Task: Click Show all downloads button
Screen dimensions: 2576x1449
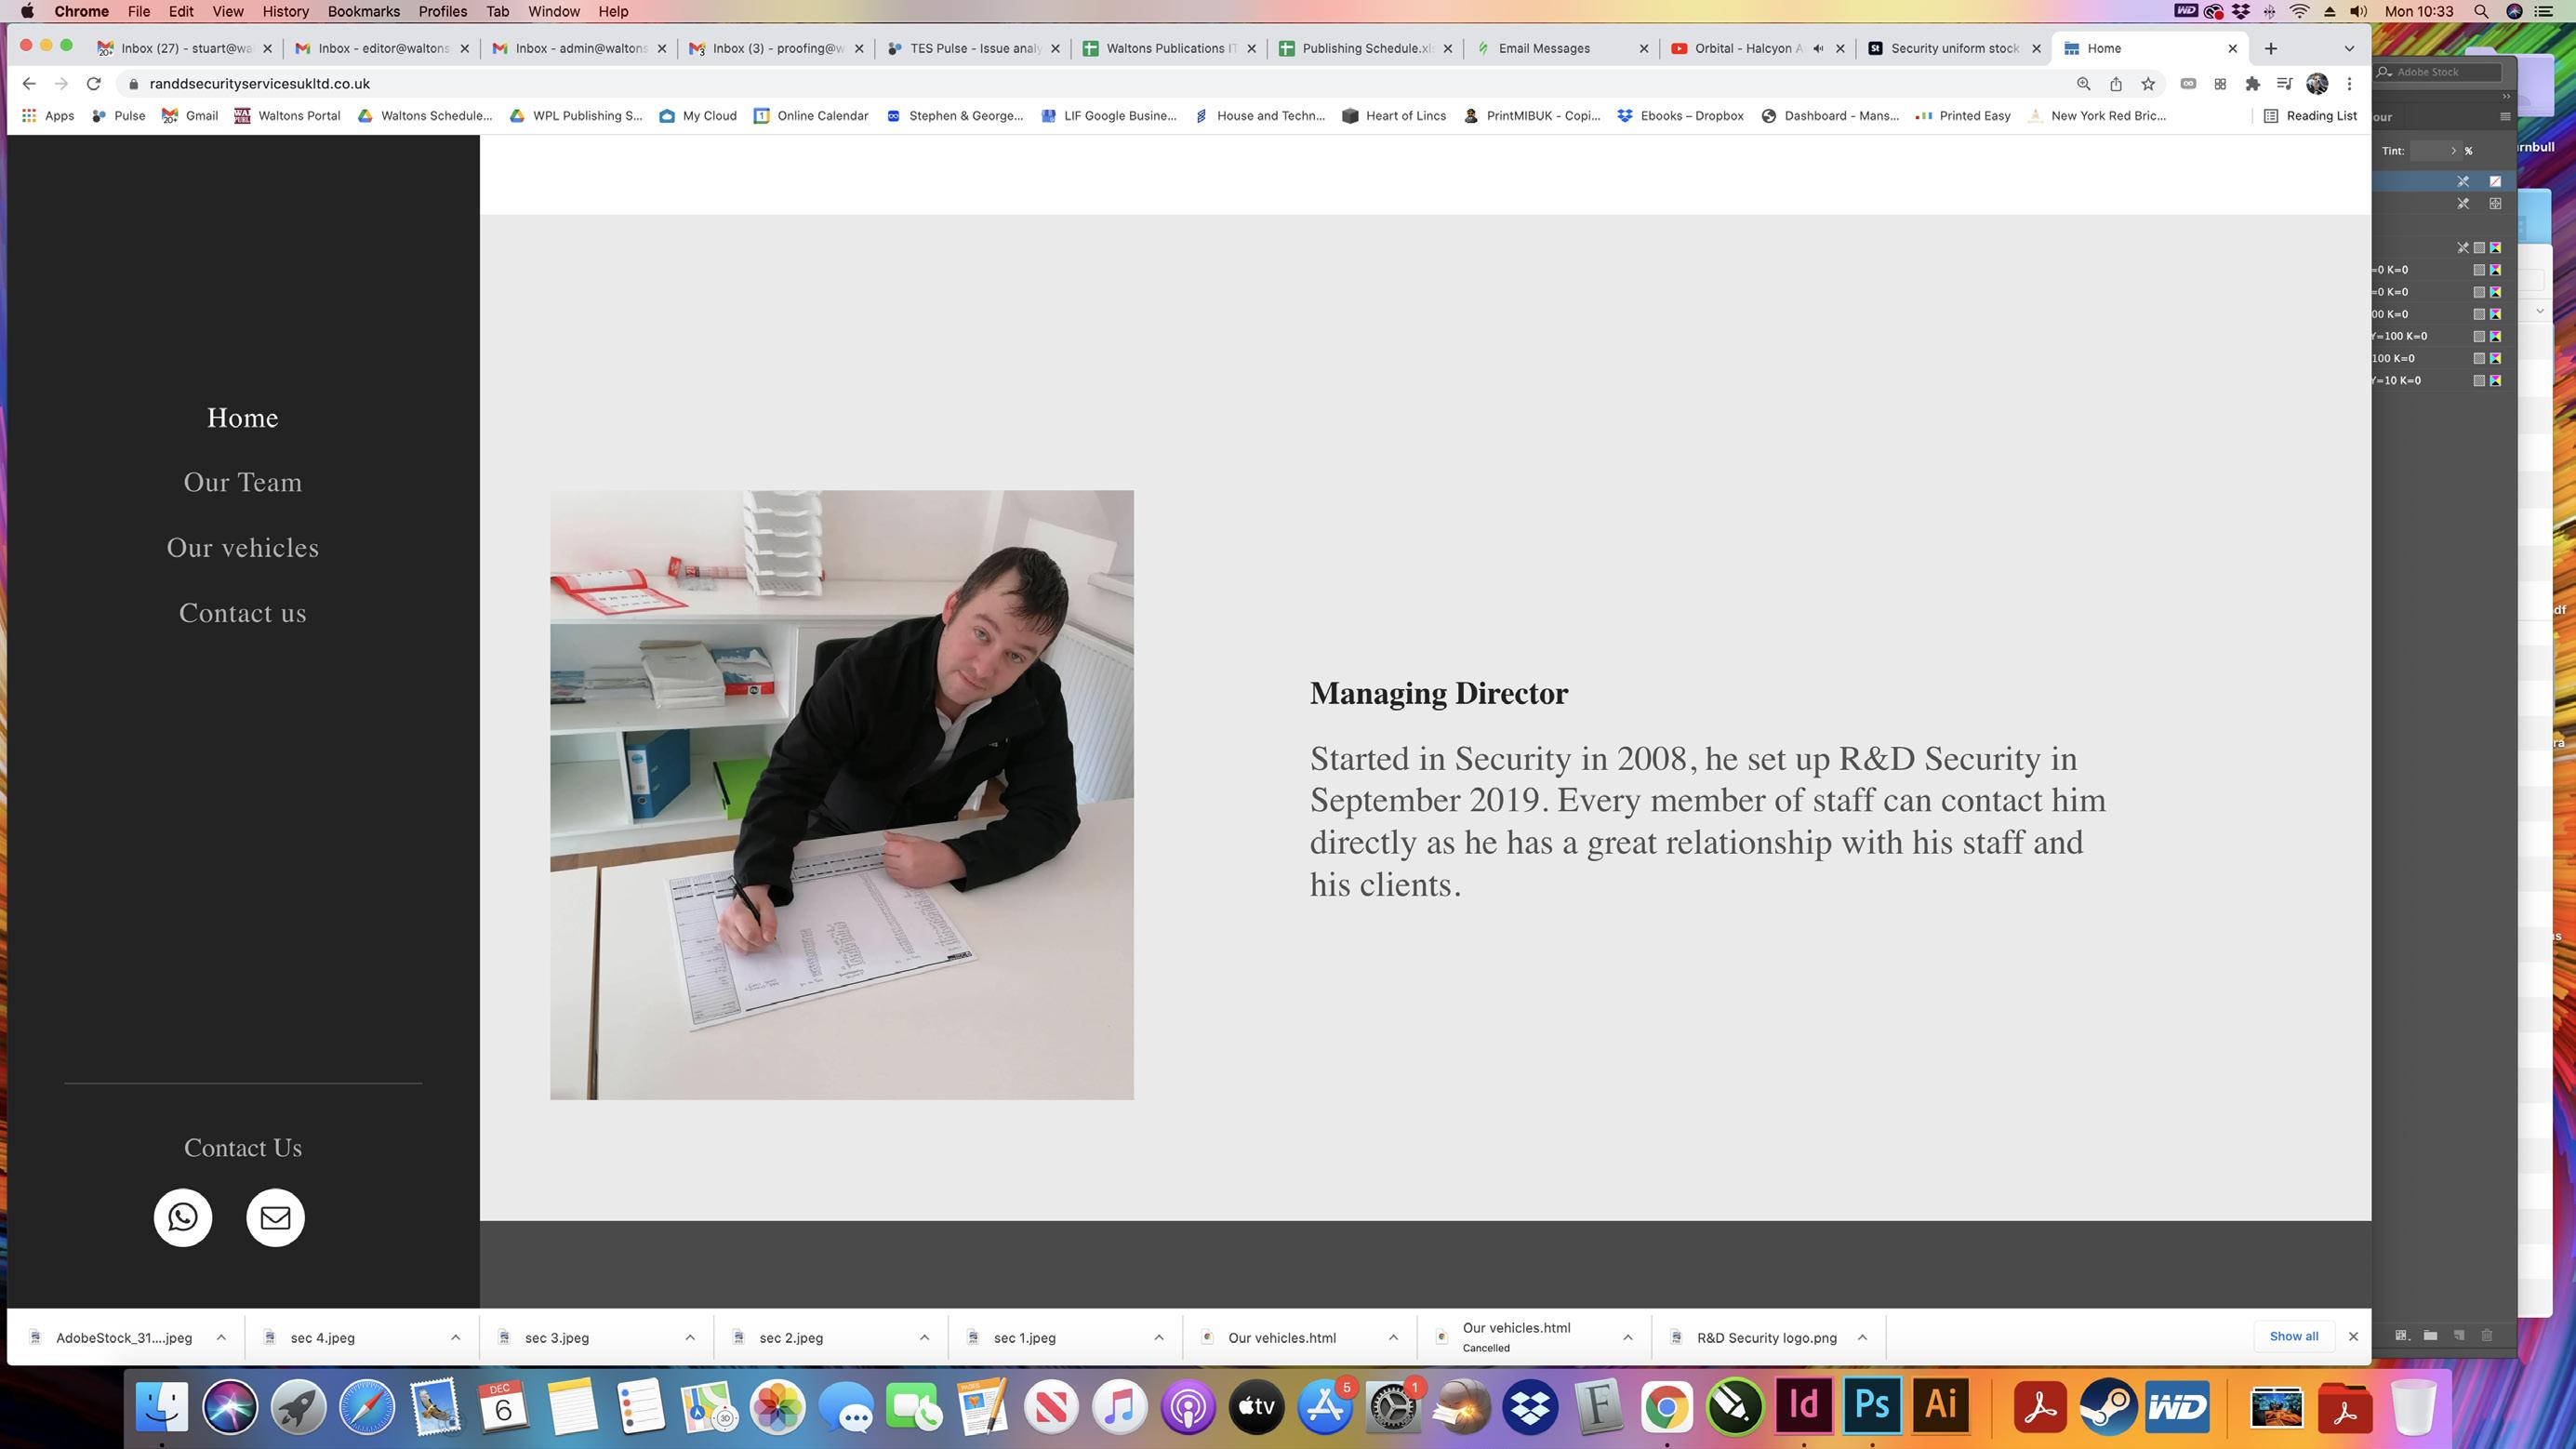Action: (2293, 1336)
